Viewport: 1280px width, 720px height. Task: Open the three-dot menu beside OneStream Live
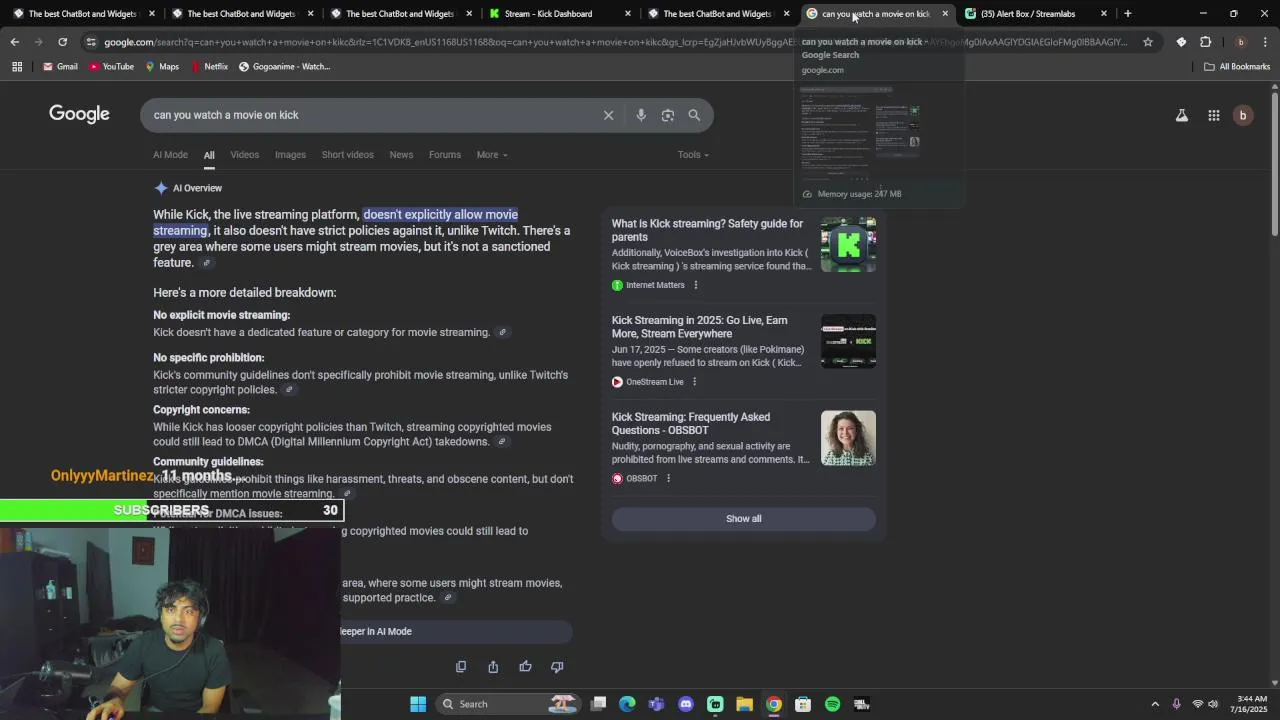[x=694, y=382]
